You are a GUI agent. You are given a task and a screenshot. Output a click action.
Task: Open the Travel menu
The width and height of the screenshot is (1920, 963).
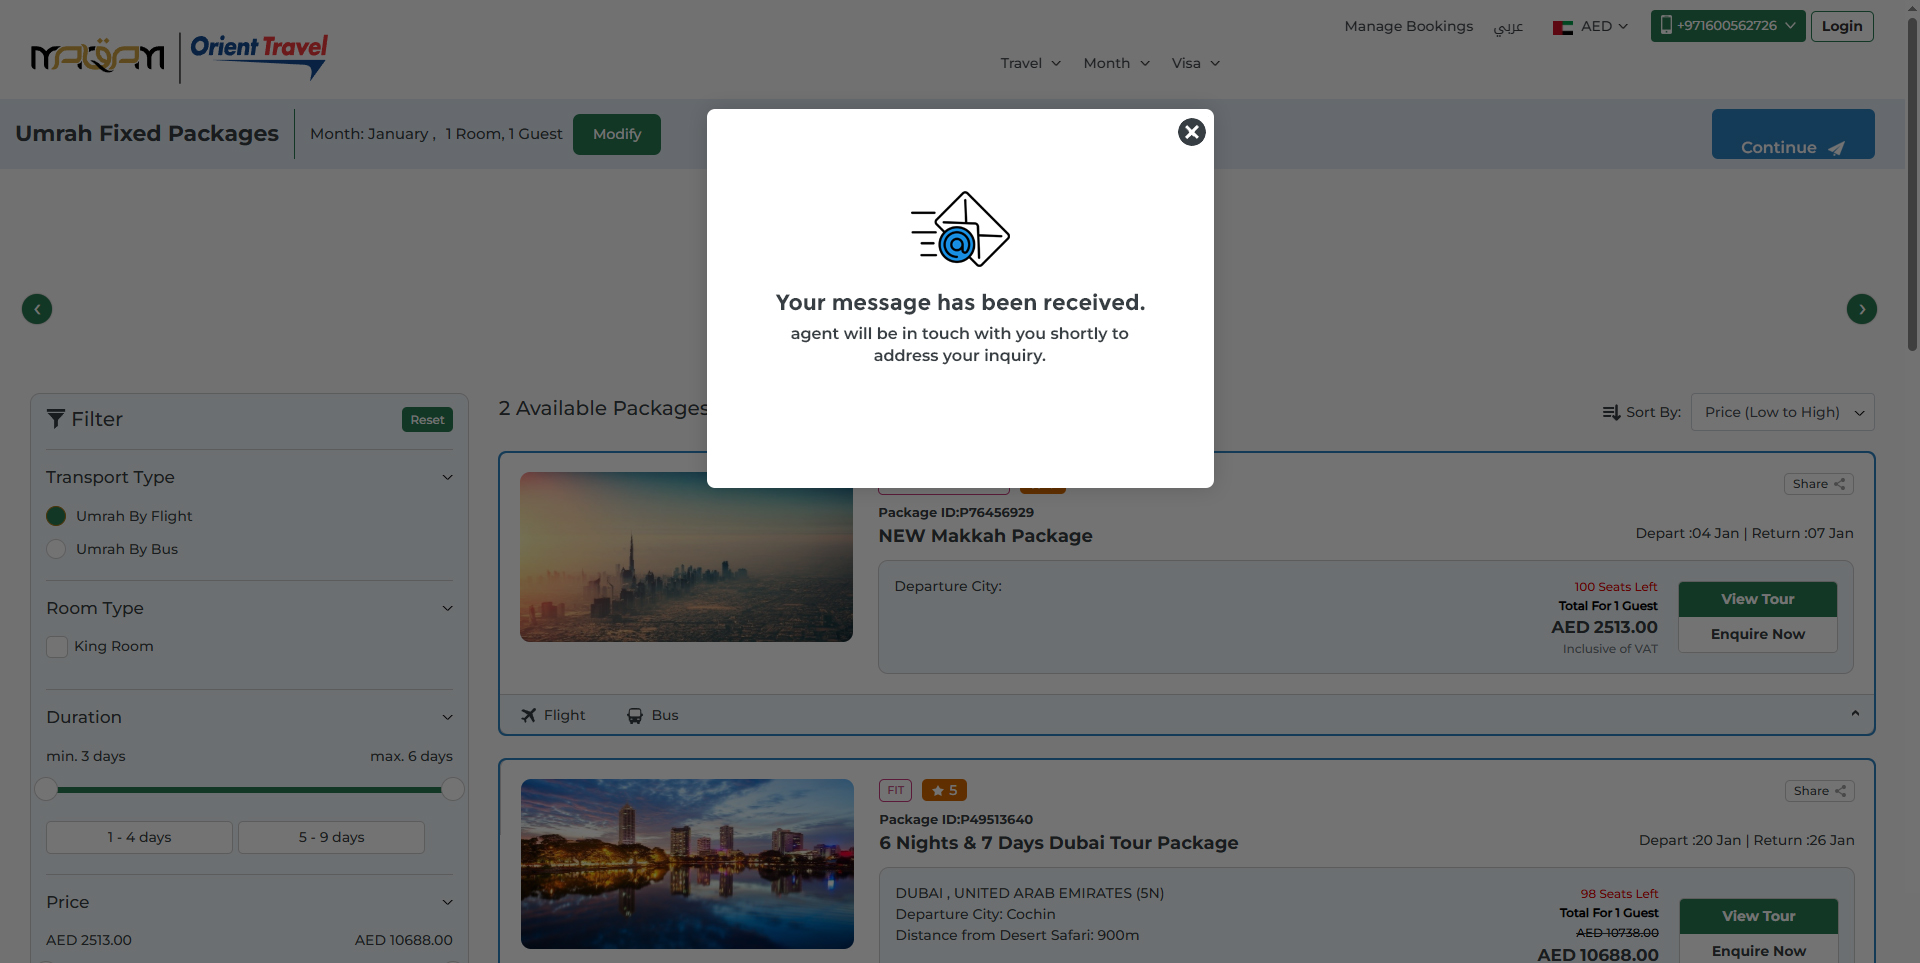[1030, 63]
